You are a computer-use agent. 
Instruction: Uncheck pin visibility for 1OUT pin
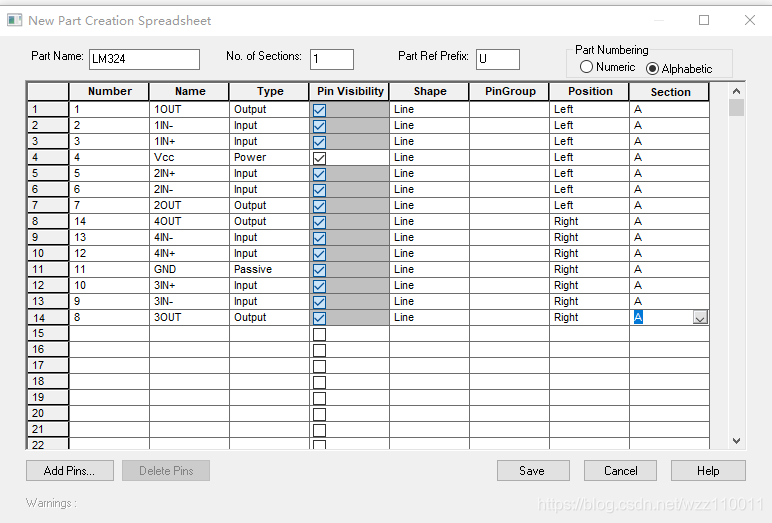pos(320,110)
